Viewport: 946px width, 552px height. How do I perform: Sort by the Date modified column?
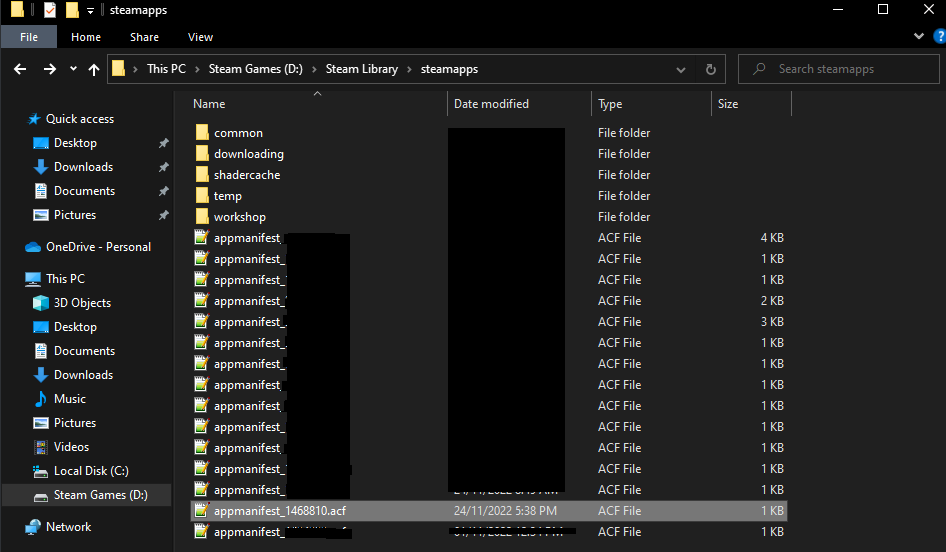click(x=491, y=104)
